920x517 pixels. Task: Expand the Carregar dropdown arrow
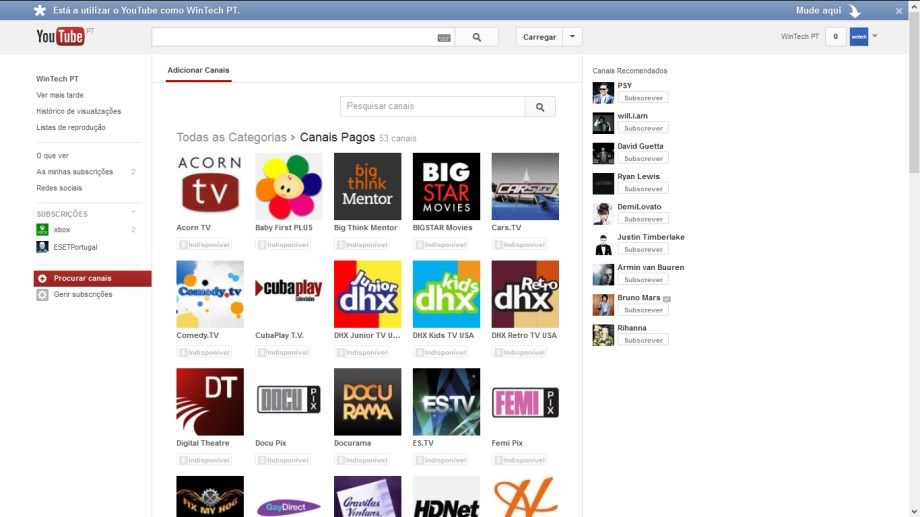click(572, 37)
